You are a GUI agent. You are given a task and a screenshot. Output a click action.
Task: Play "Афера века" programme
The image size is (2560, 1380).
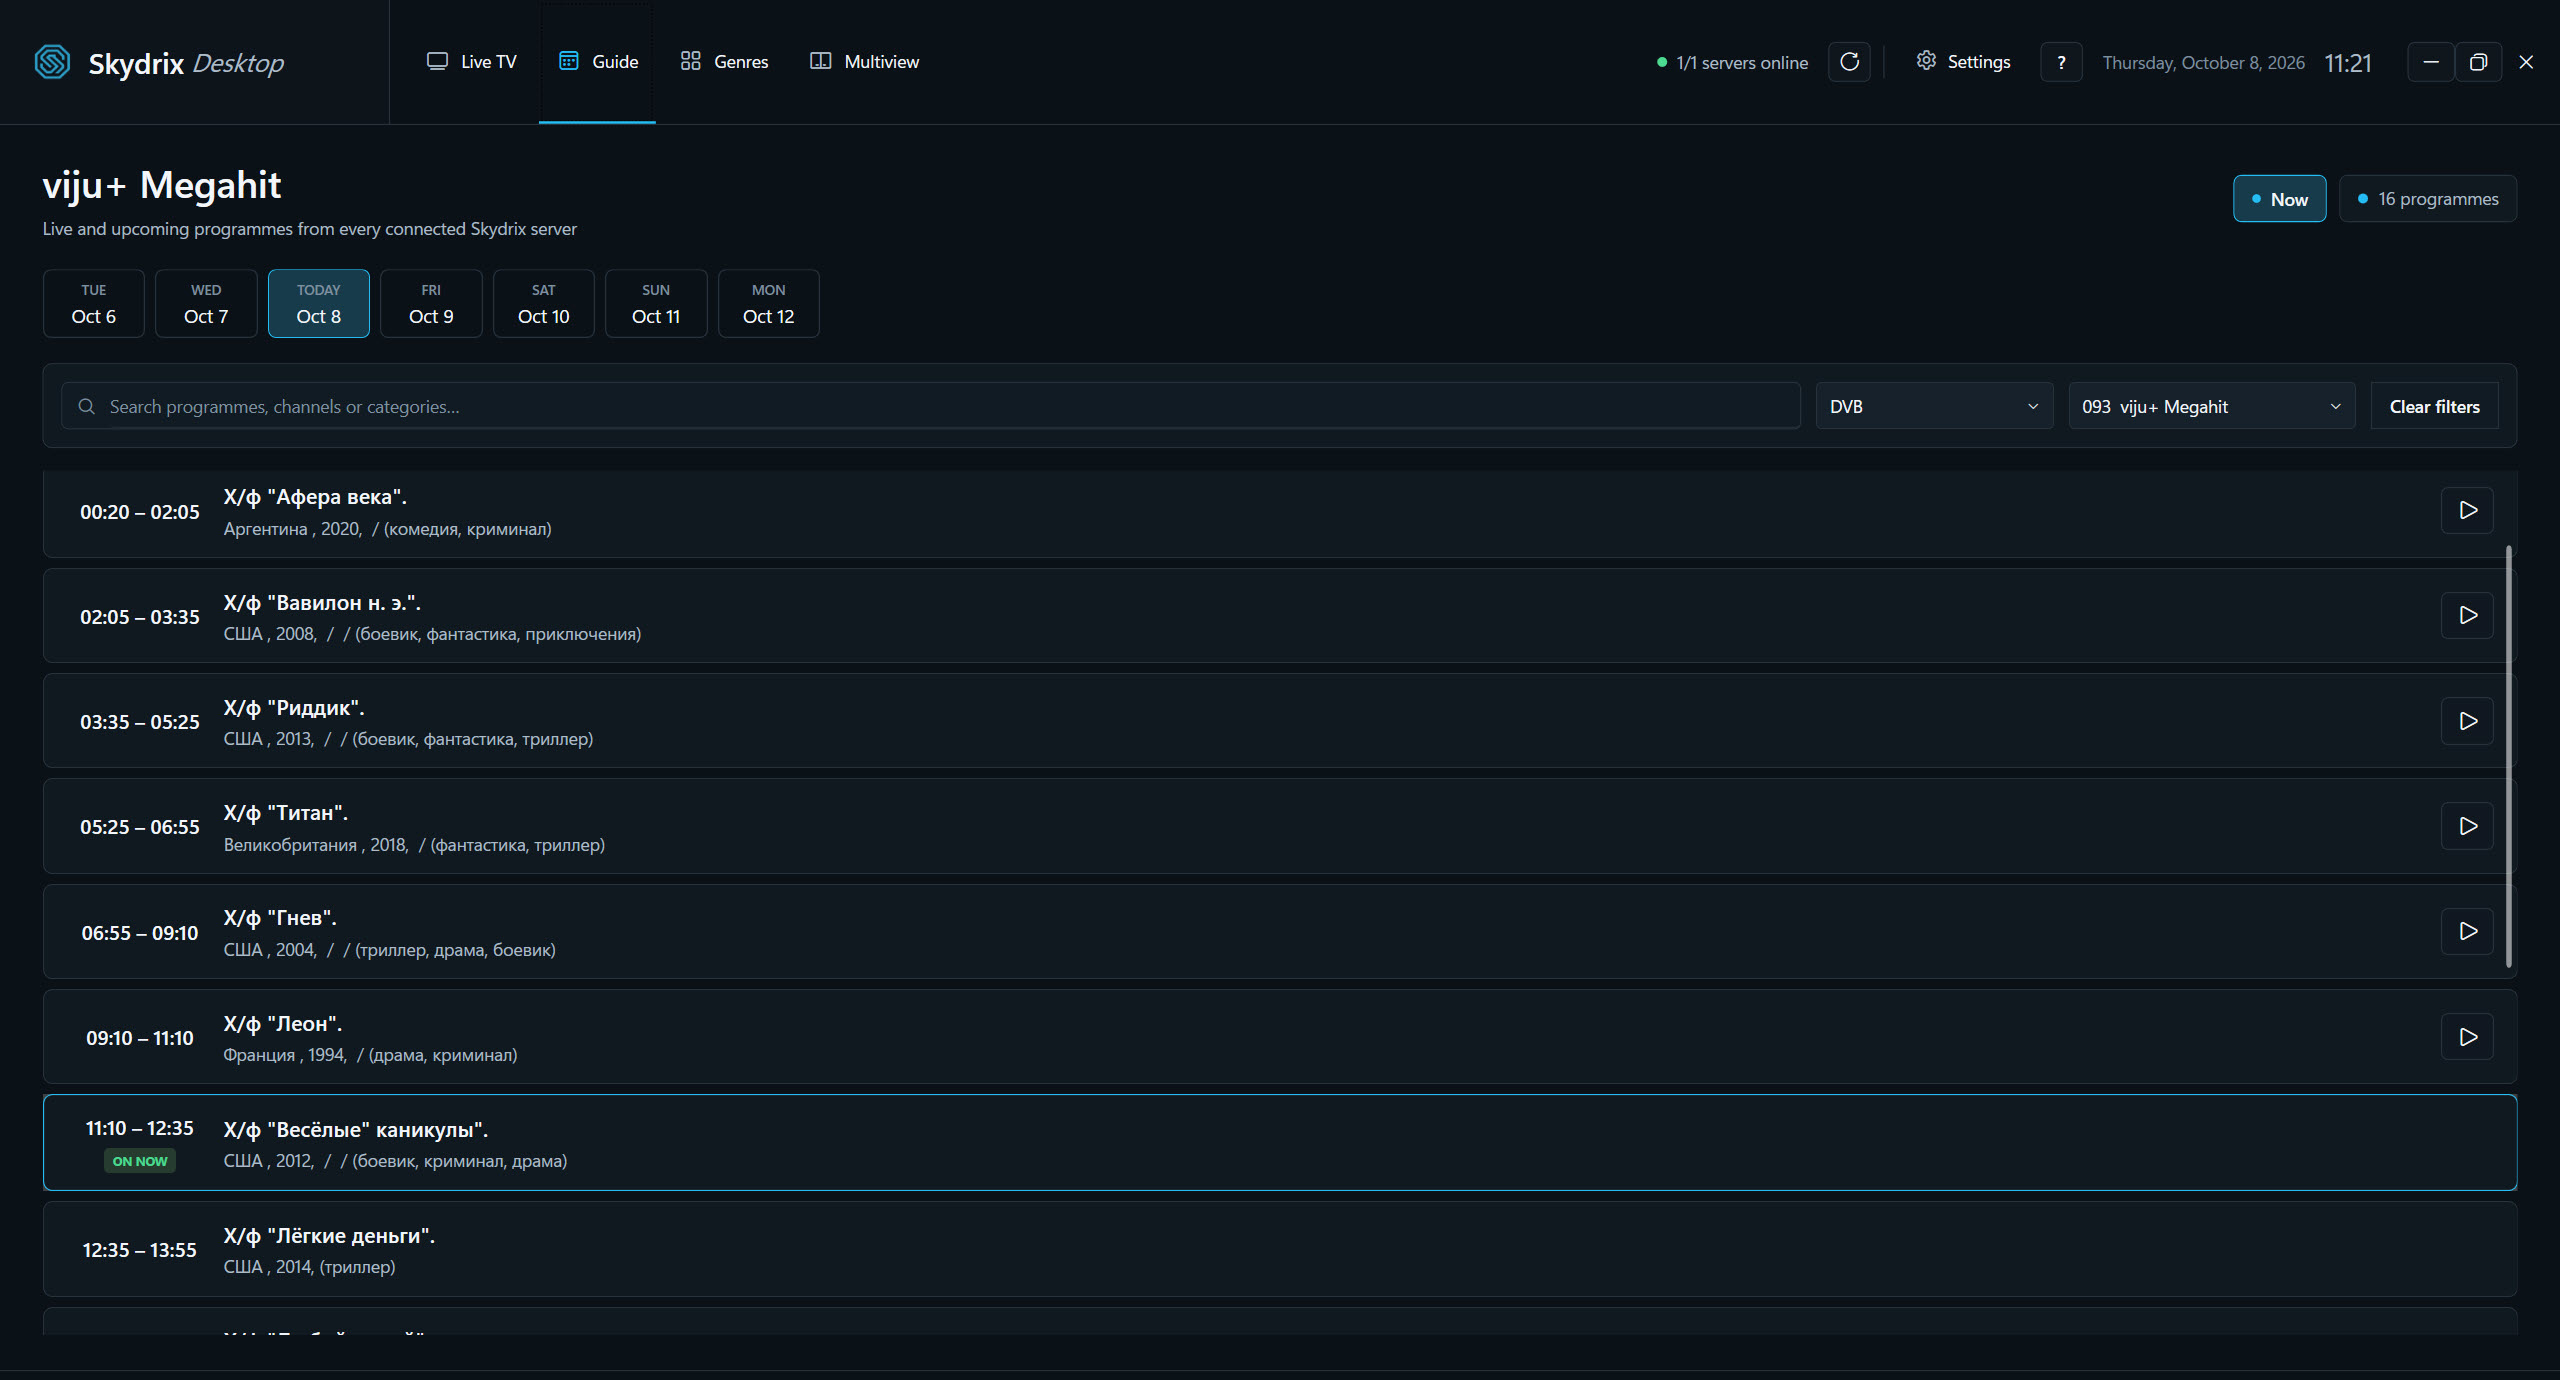tap(2467, 510)
